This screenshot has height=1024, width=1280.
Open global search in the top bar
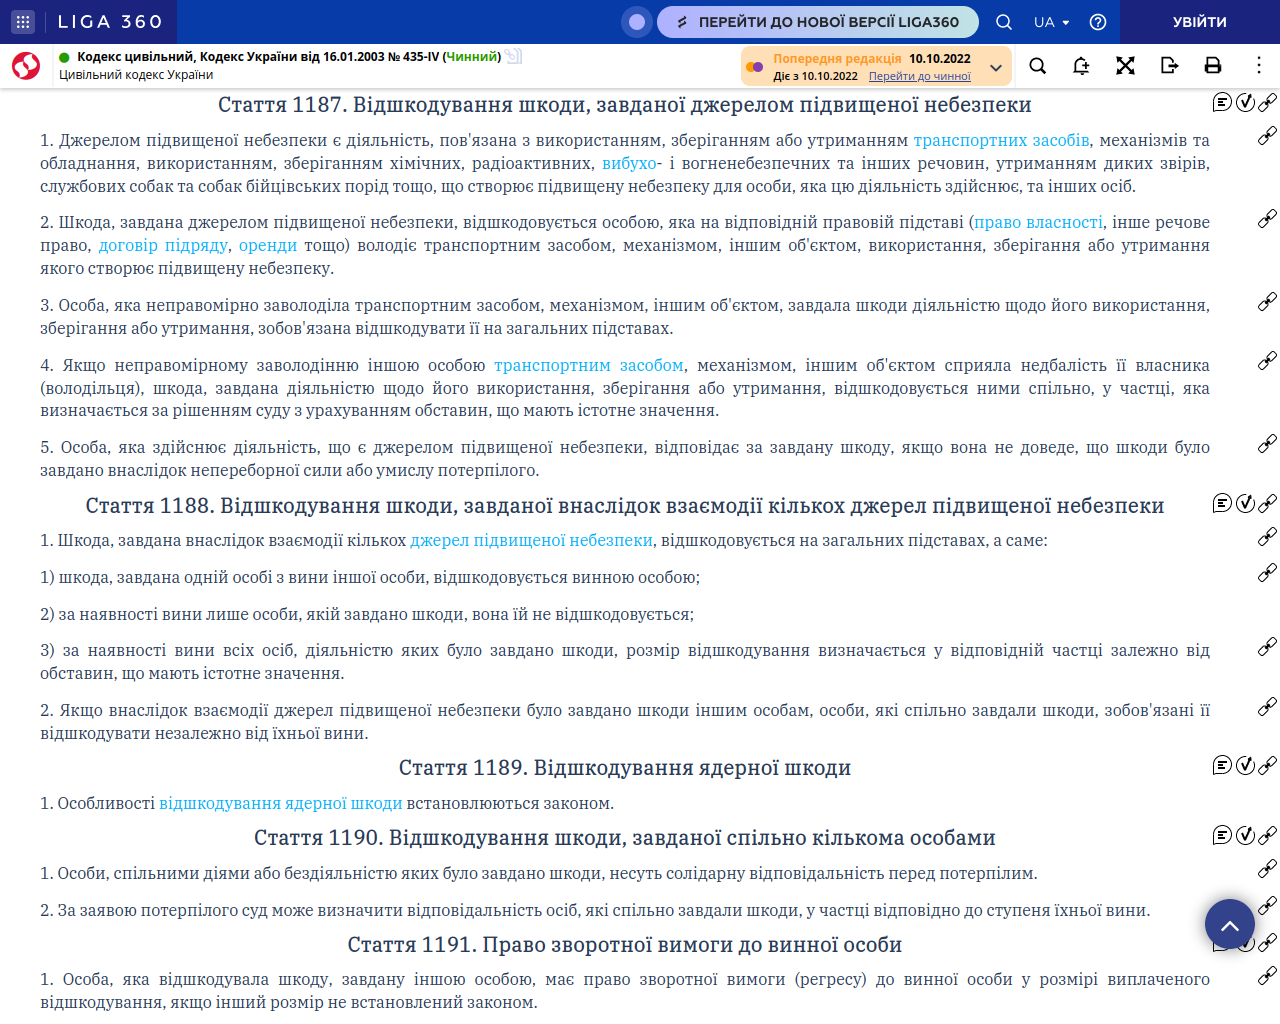point(1004,22)
